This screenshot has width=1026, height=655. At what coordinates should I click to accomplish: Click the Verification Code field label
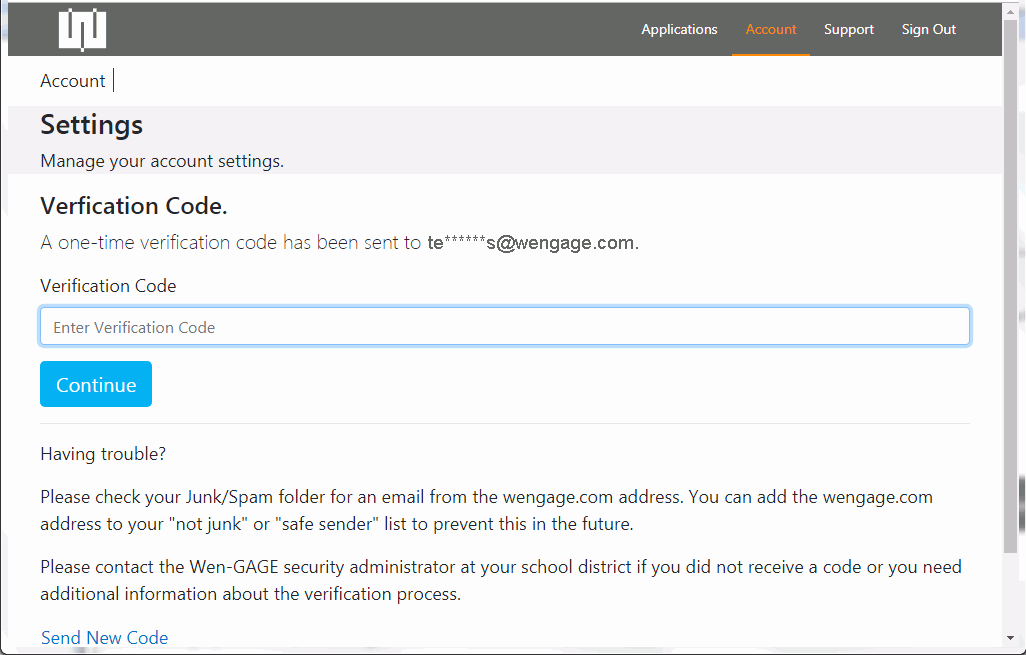coord(108,286)
